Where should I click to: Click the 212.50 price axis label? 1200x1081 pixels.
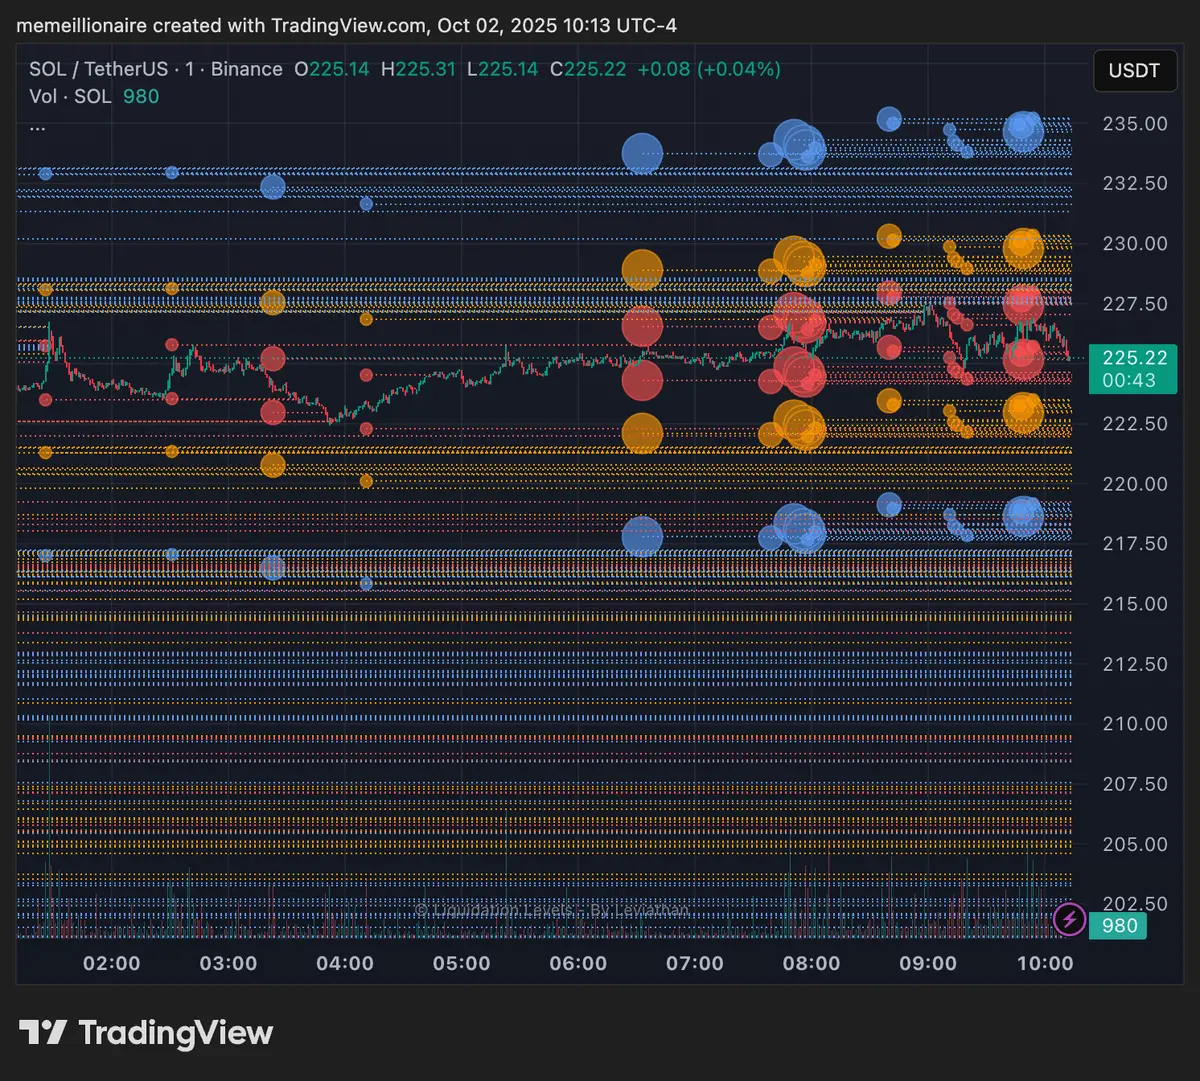(1135, 664)
